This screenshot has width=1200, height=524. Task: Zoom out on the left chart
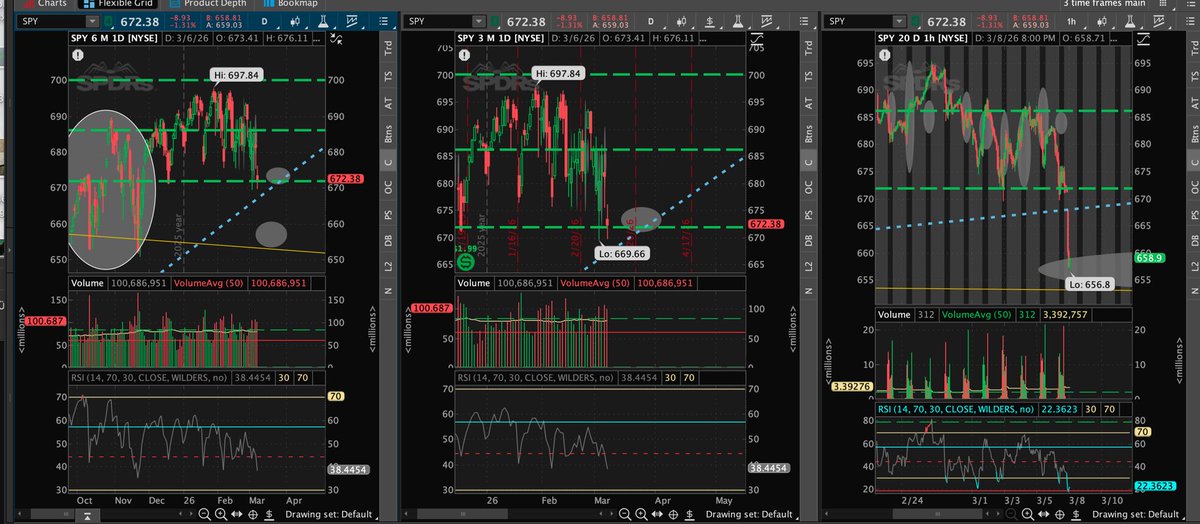pyautogui.click(x=204, y=514)
